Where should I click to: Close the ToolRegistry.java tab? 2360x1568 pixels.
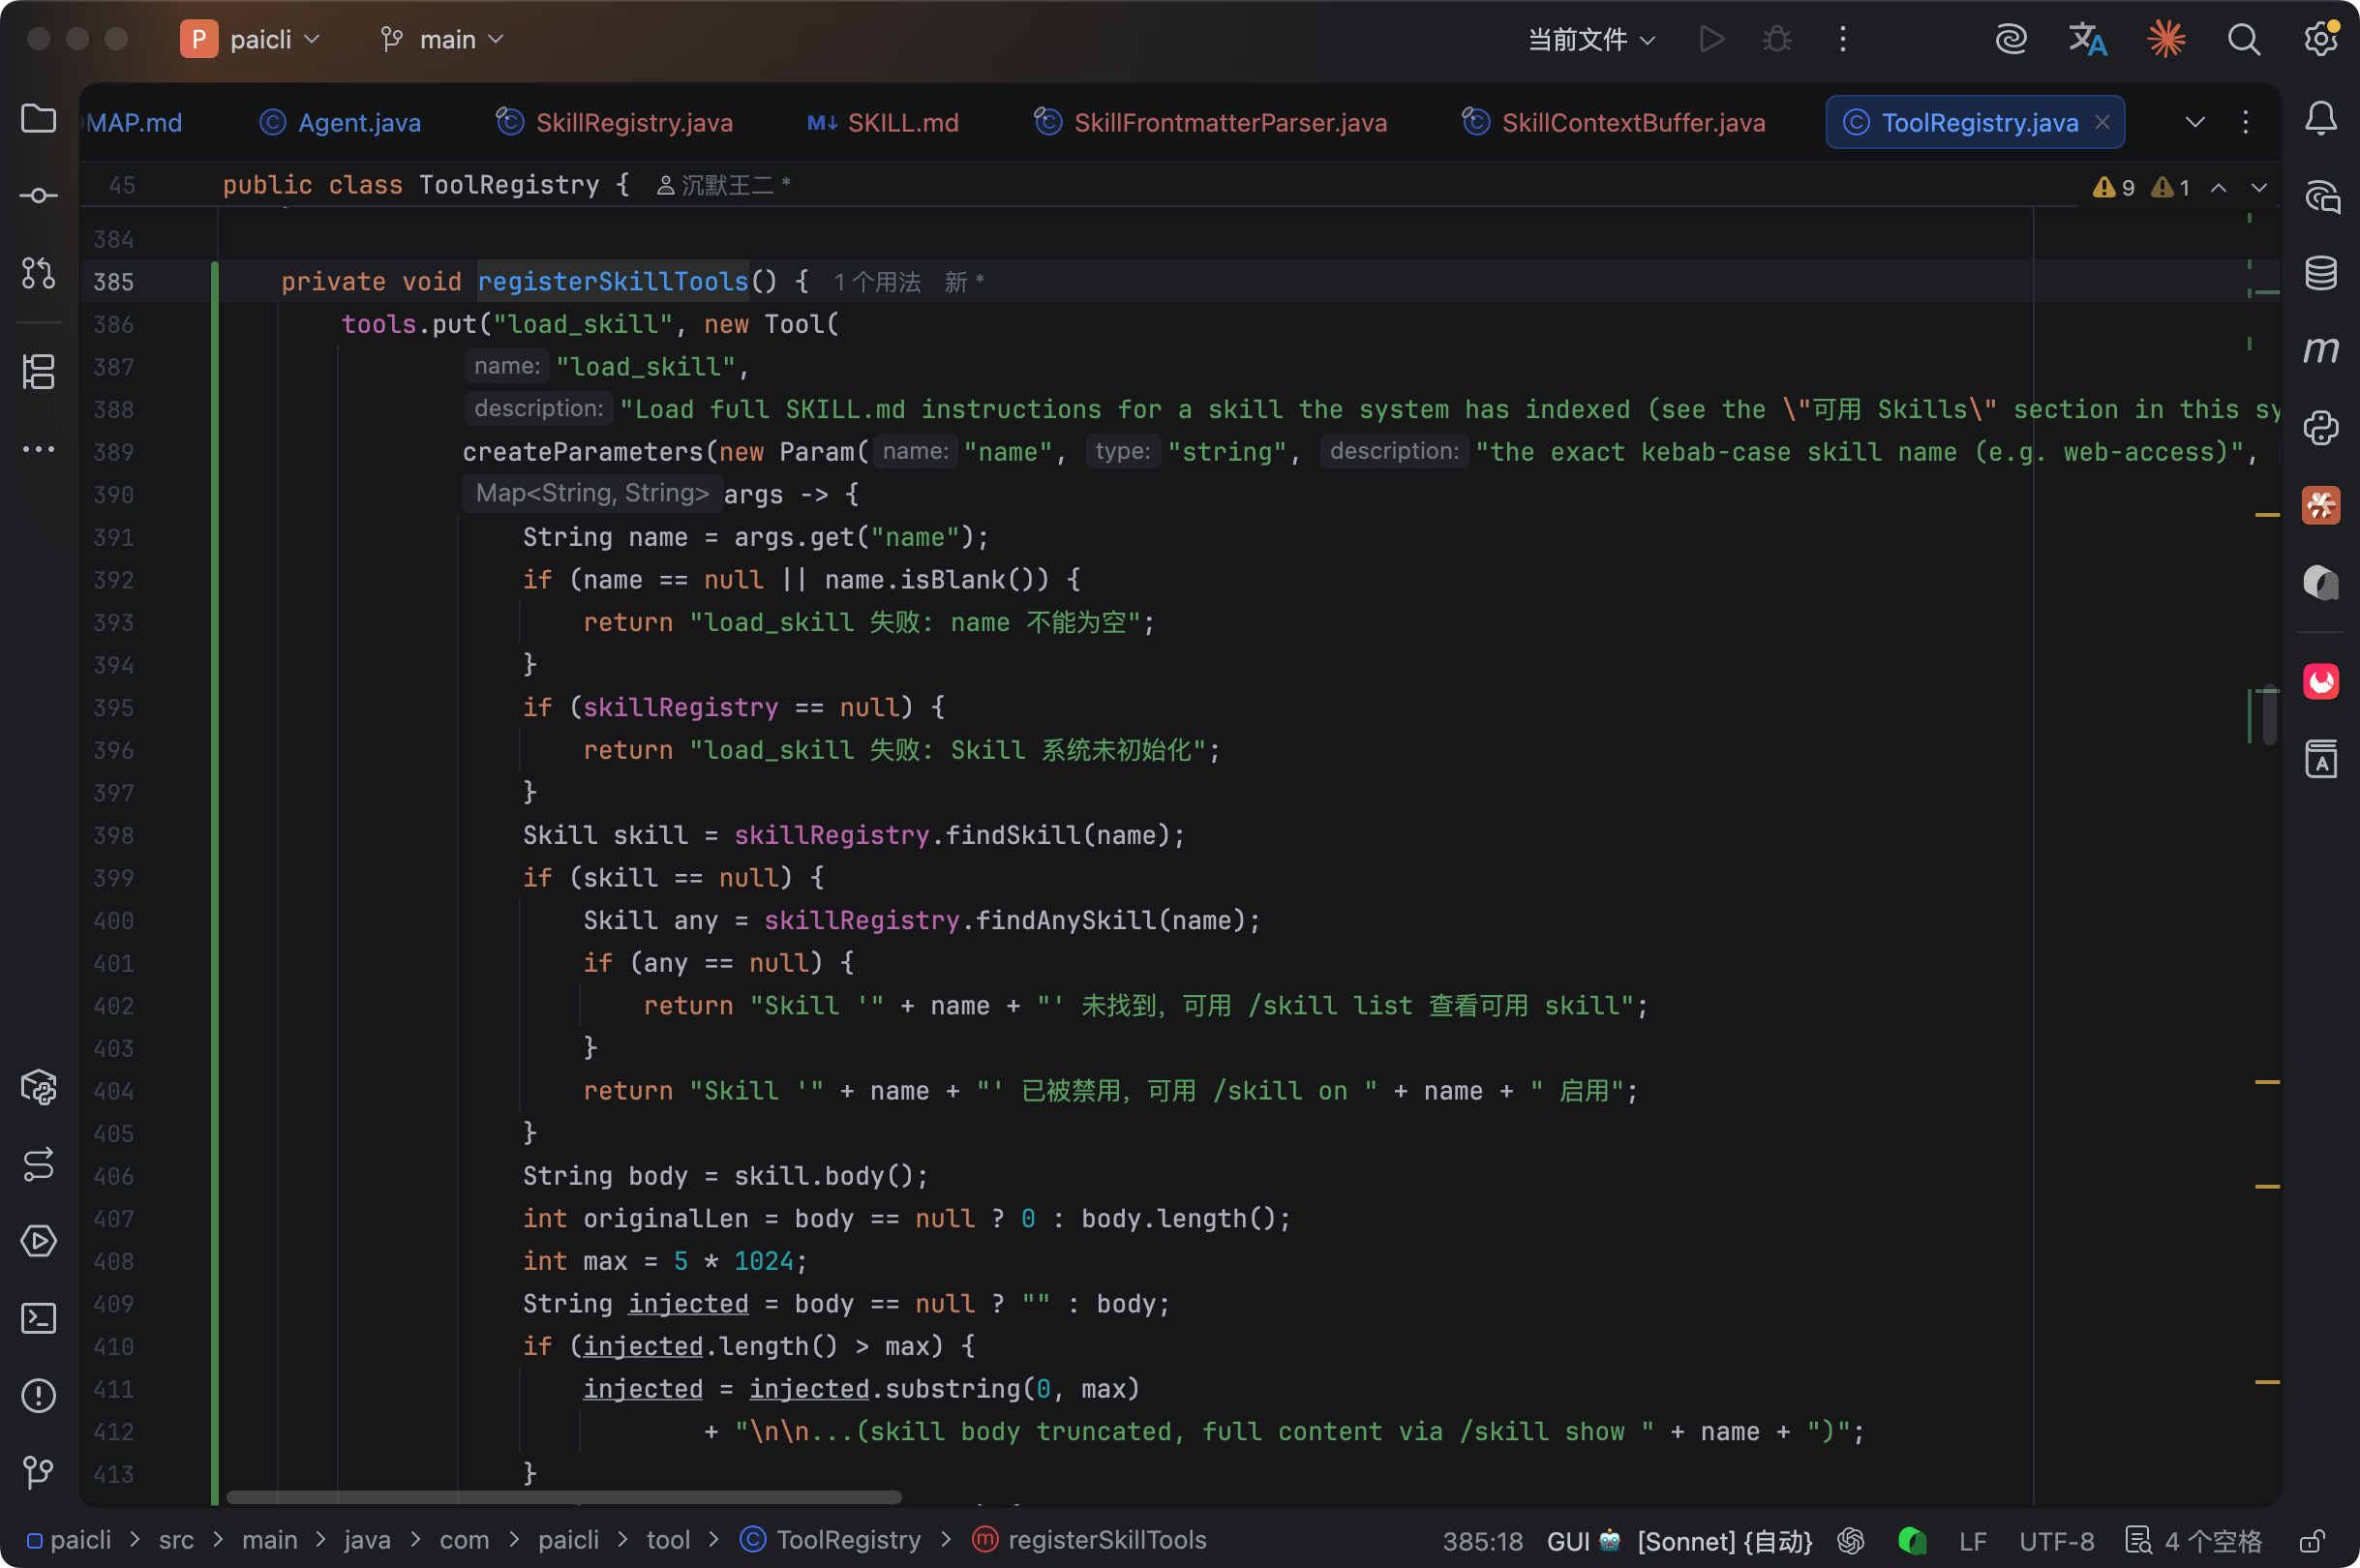pyautogui.click(x=2102, y=122)
